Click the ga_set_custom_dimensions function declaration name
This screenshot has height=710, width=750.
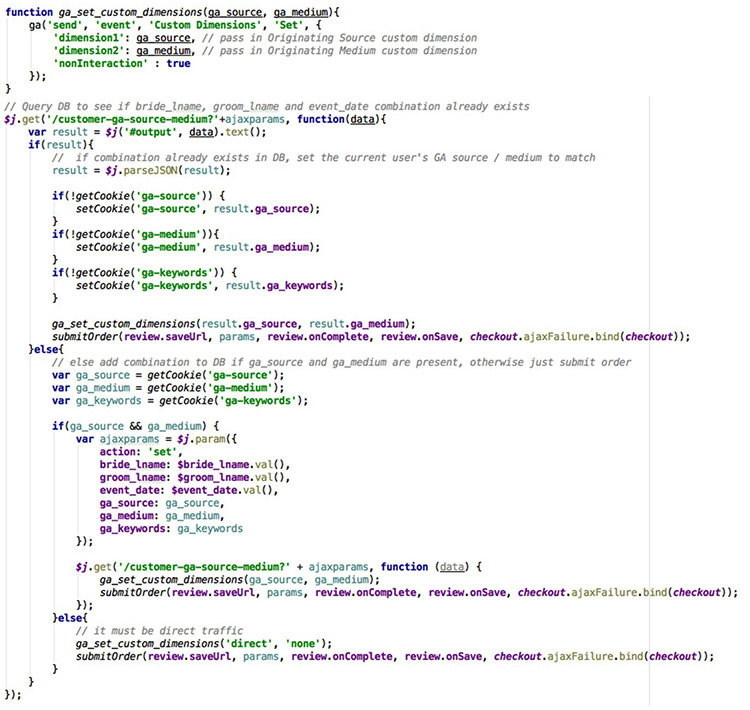pos(130,12)
